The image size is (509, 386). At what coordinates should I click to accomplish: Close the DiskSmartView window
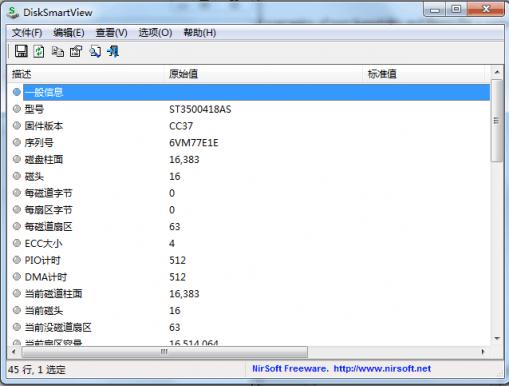point(486,9)
